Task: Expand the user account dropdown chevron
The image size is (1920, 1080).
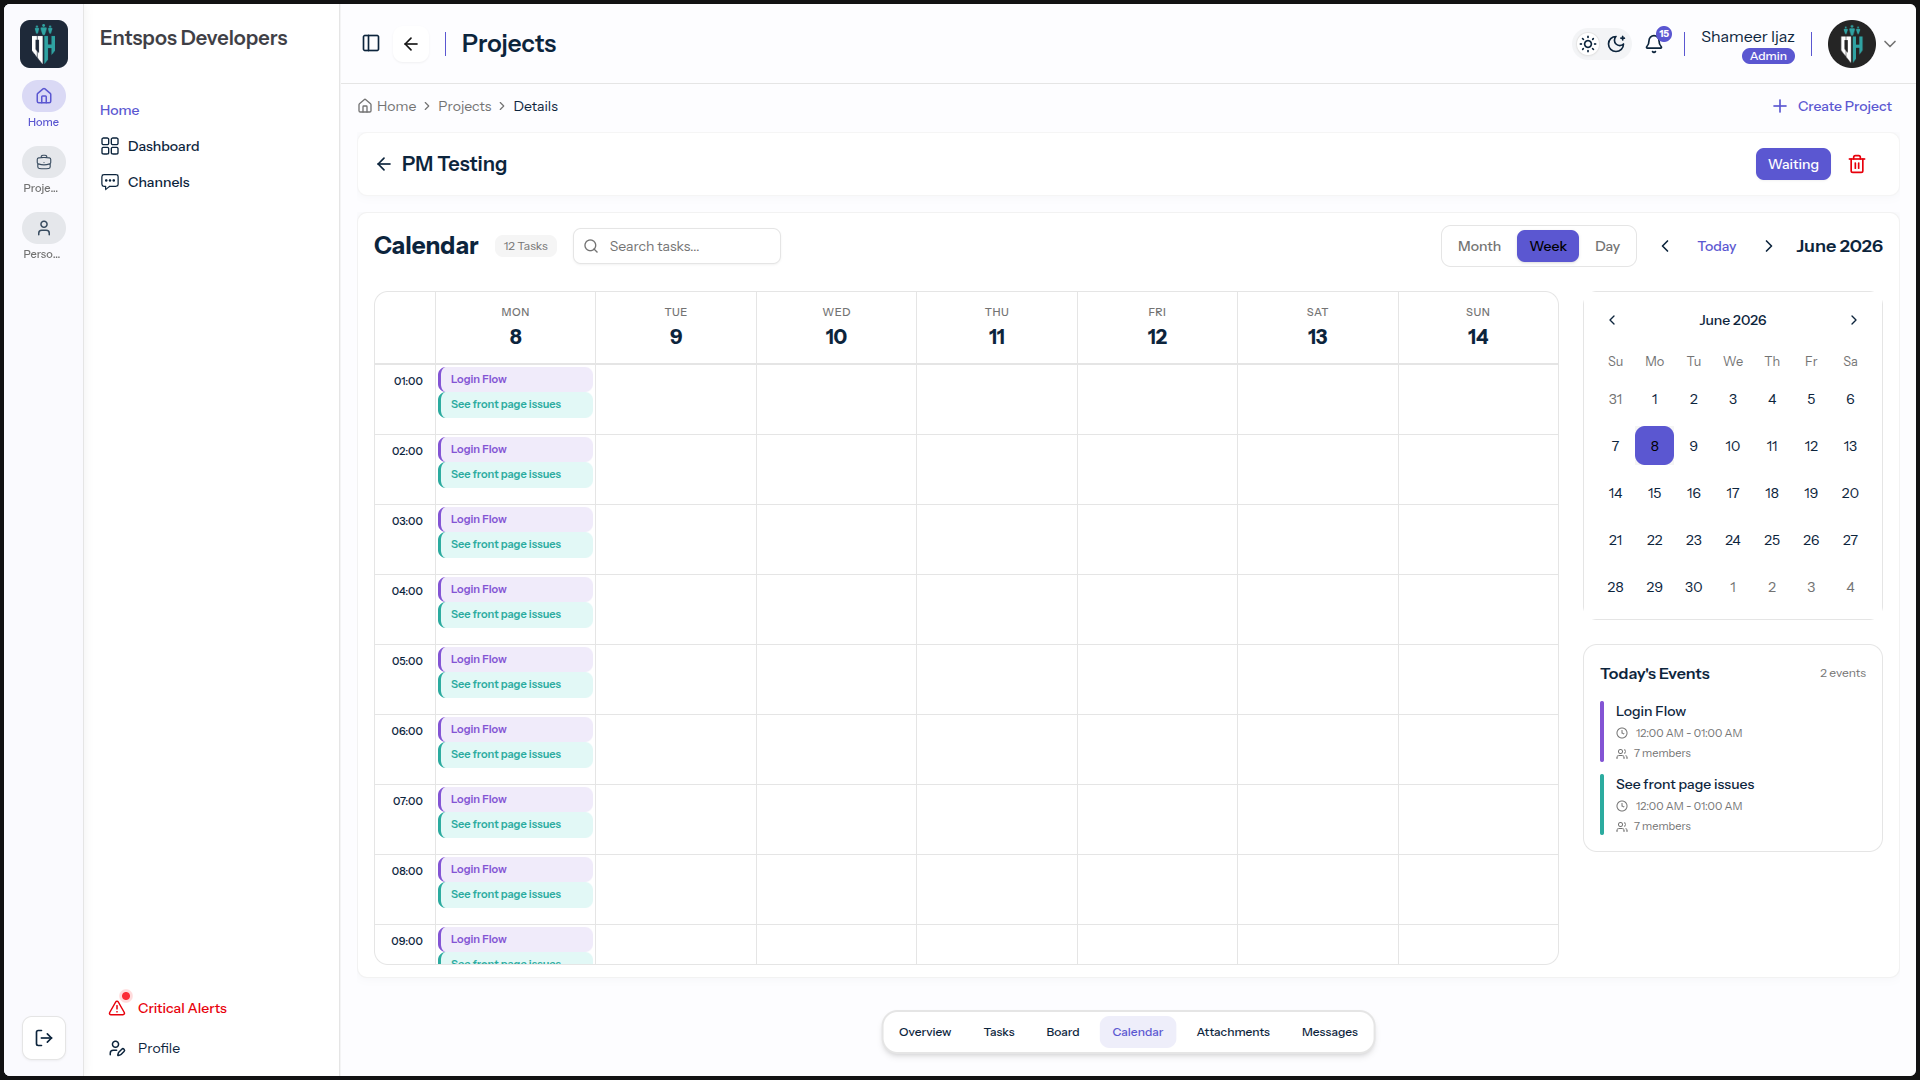Action: click(x=1890, y=44)
